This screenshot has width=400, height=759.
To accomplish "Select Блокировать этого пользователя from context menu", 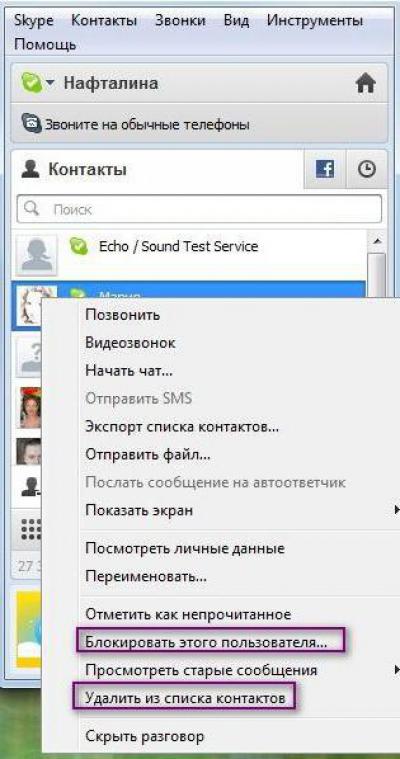I will click(x=206, y=642).
